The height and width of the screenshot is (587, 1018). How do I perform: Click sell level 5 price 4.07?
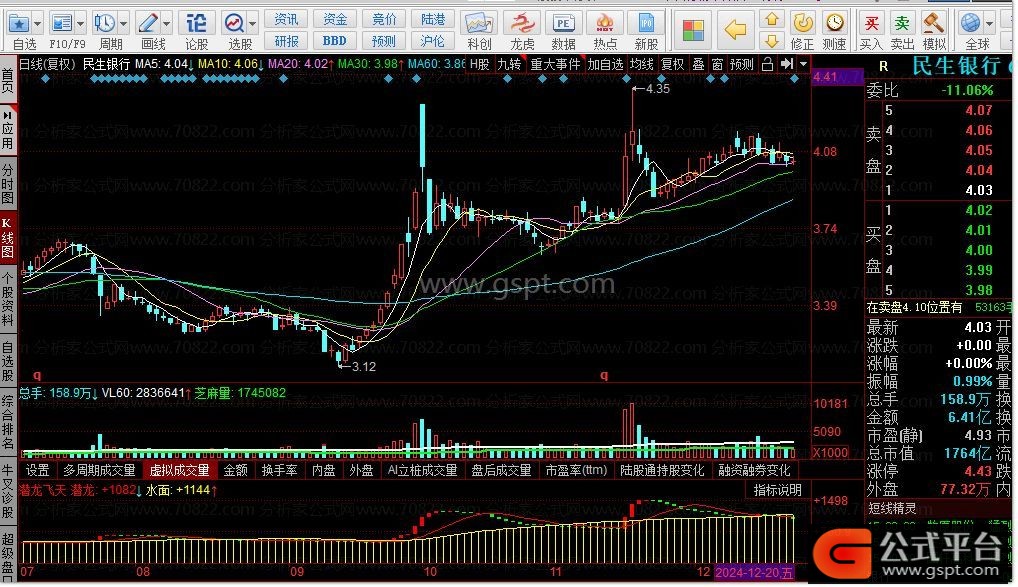[978, 110]
